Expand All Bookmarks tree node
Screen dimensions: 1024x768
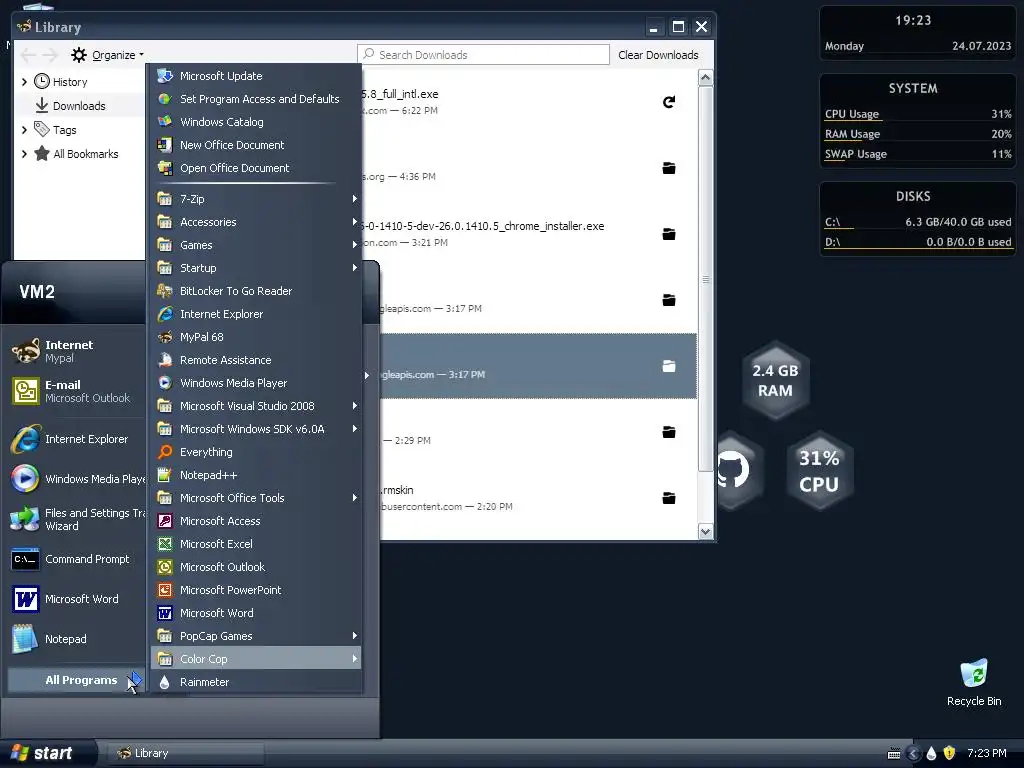pos(24,154)
